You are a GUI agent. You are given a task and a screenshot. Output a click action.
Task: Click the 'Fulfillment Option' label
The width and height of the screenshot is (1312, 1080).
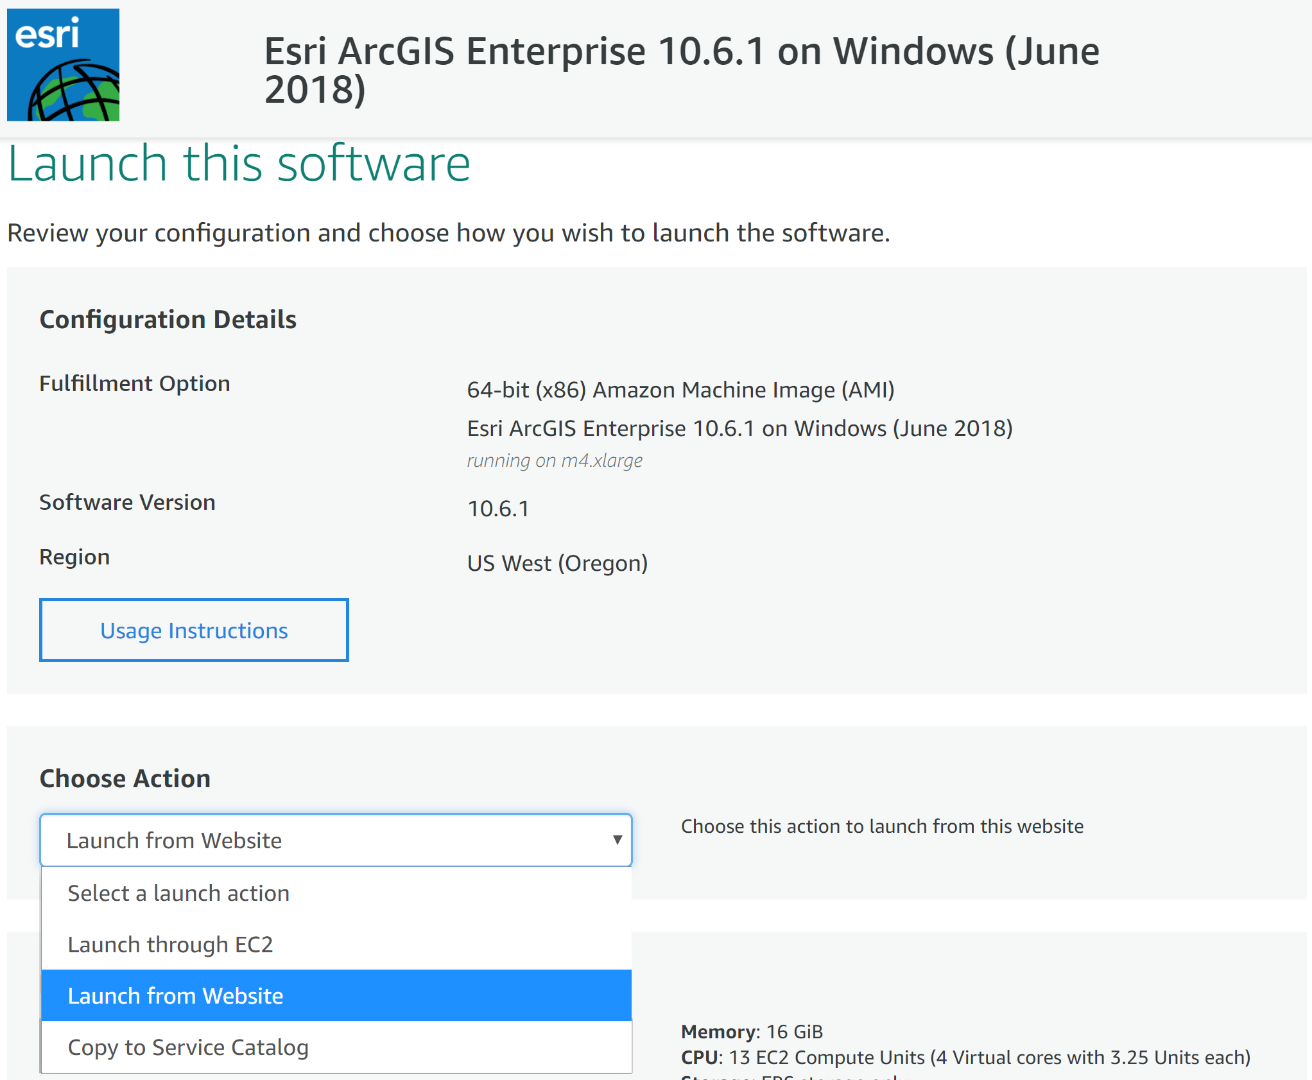click(135, 384)
